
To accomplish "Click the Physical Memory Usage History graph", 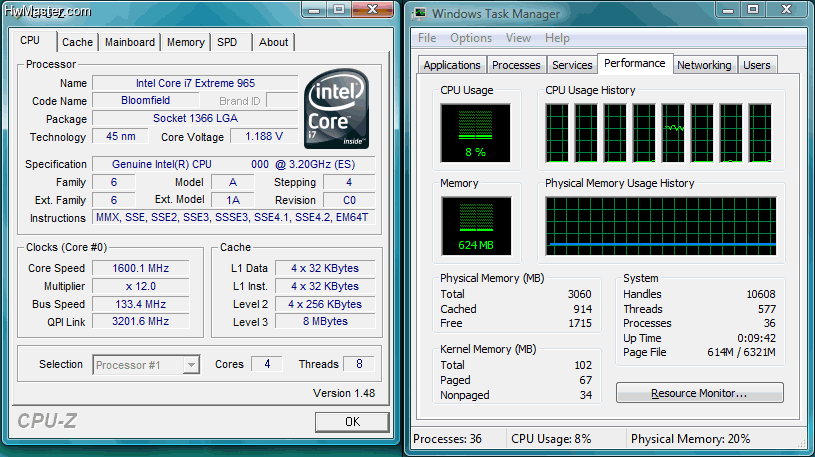I will 661,226.
